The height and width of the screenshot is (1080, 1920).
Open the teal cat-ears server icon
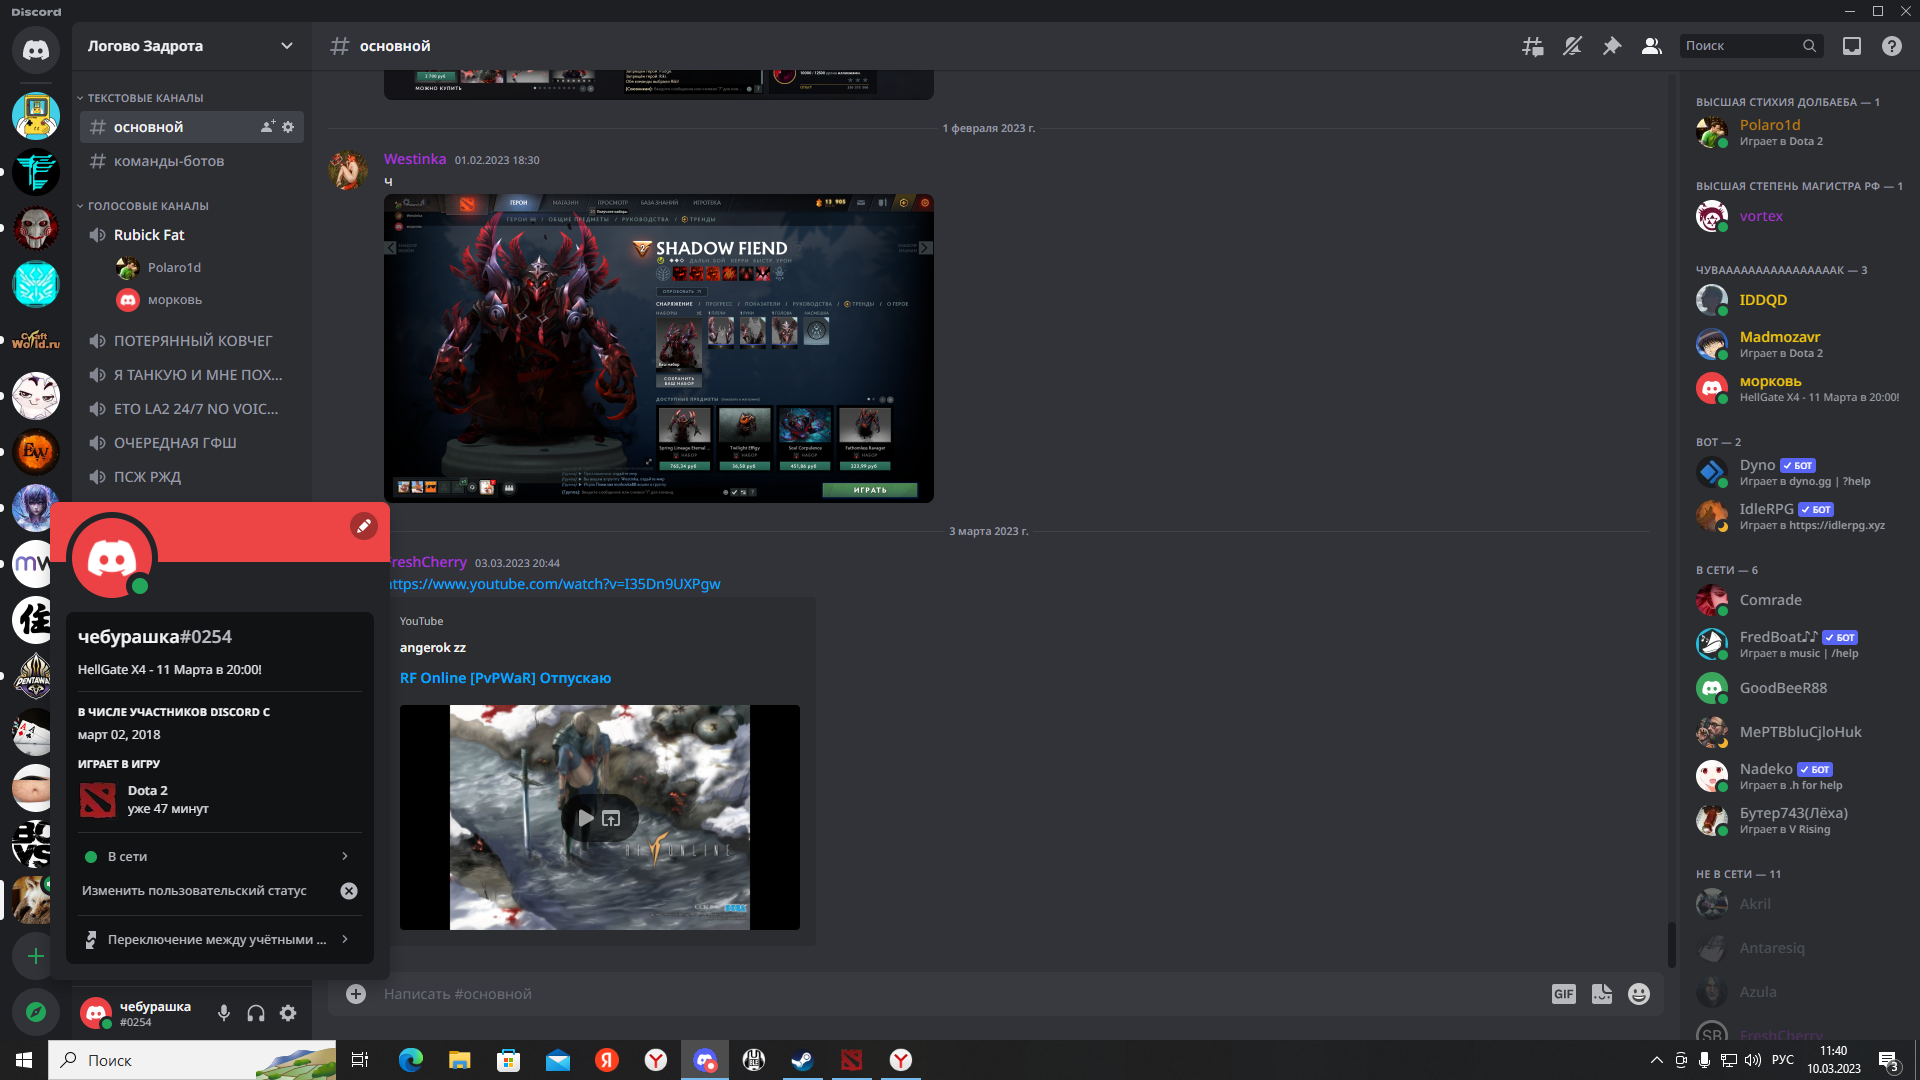pos(36,284)
